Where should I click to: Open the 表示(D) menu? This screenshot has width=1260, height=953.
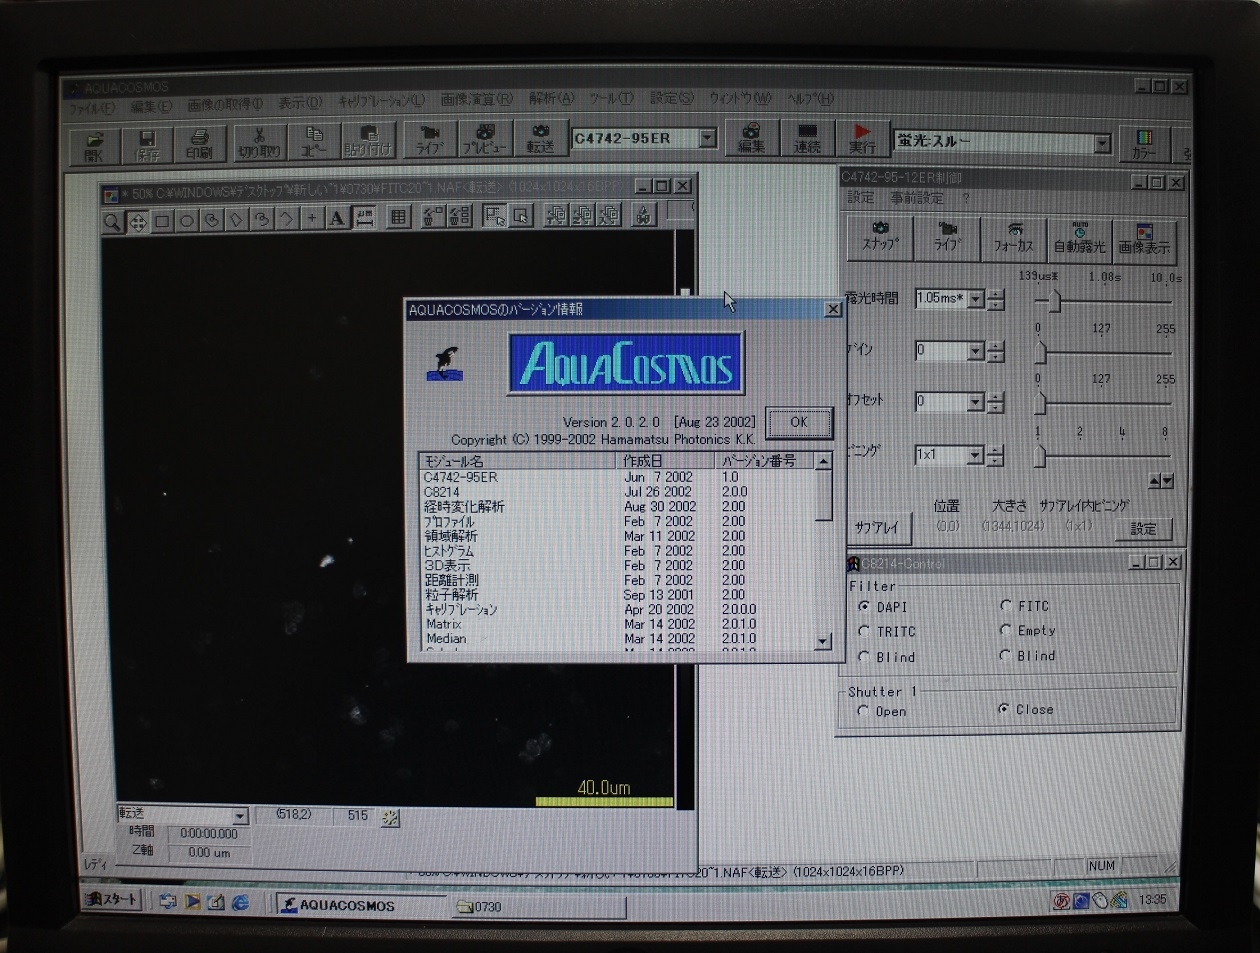coord(299,103)
